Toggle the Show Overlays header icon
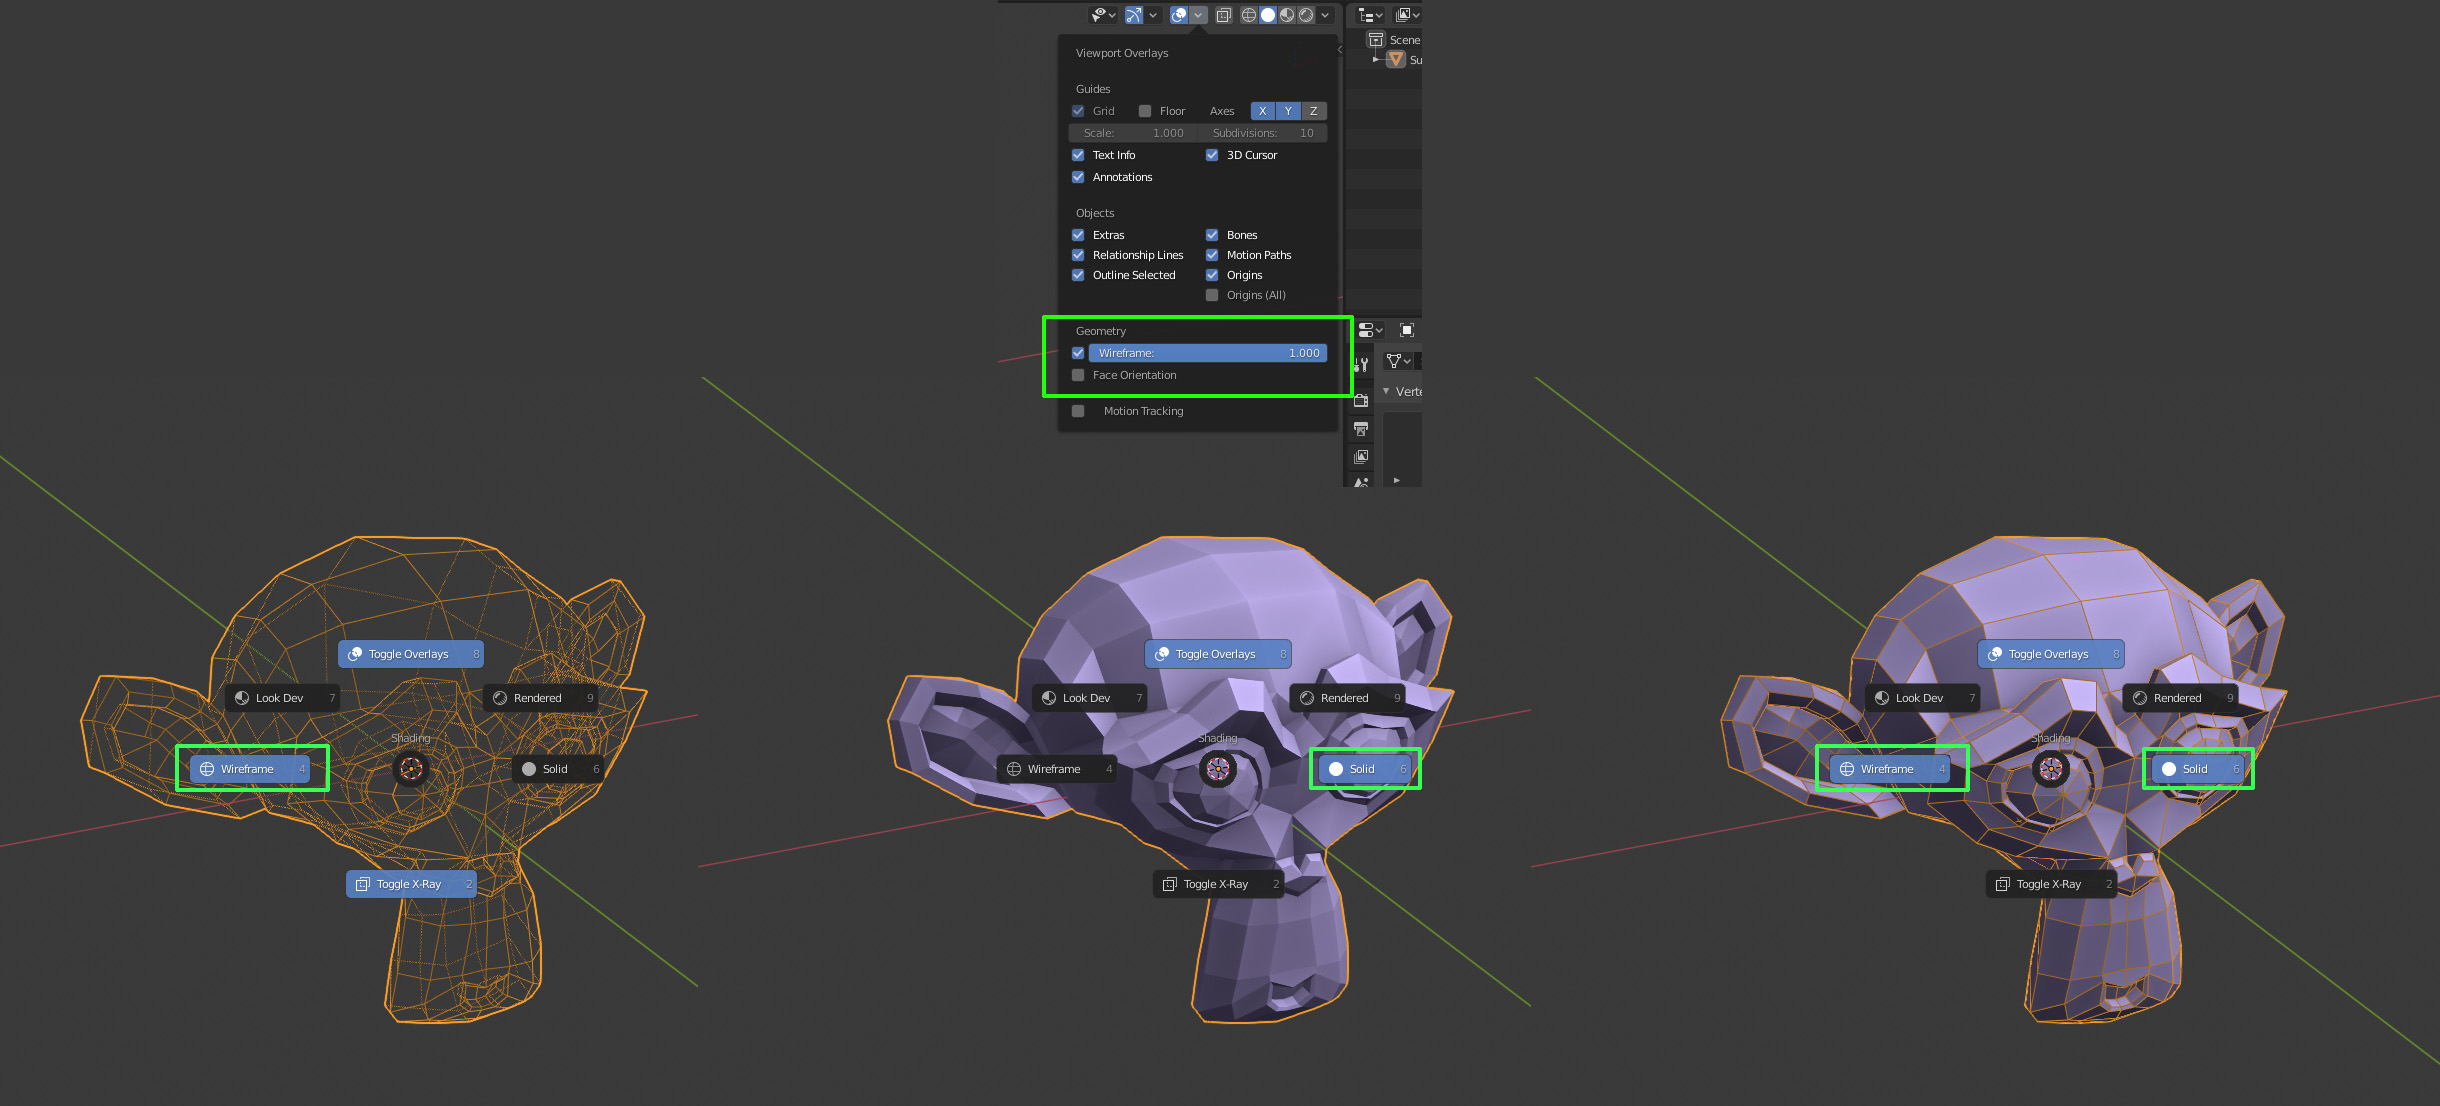2440x1106 pixels. tap(1179, 15)
